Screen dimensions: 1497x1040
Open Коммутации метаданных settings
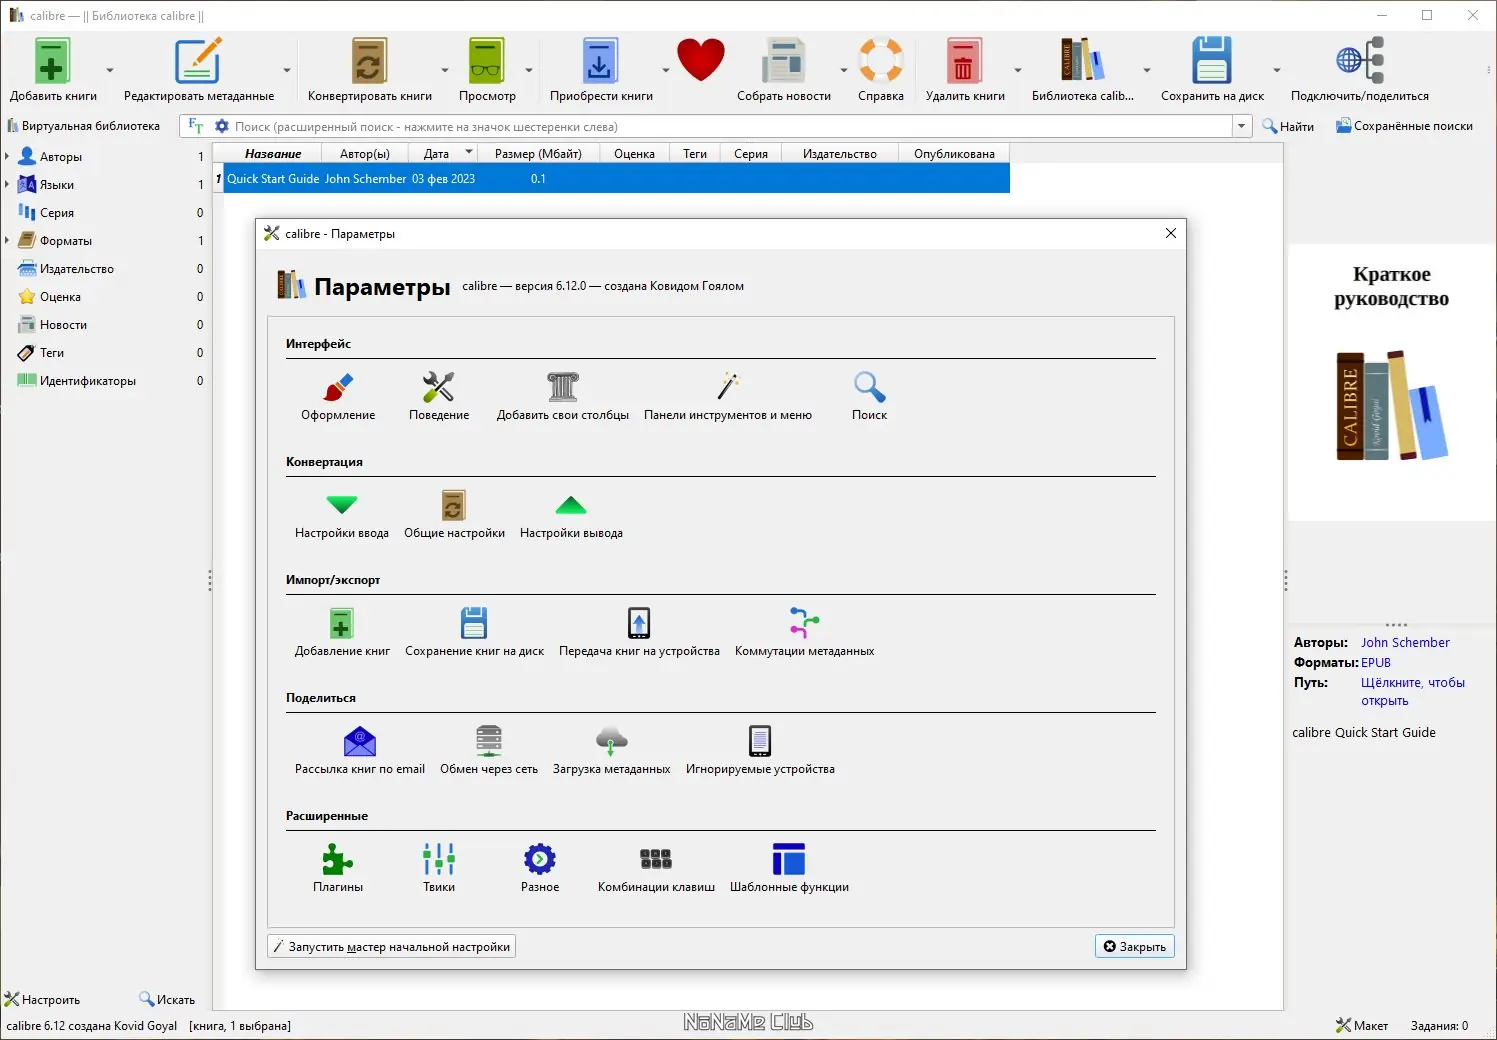[x=804, y=632]
